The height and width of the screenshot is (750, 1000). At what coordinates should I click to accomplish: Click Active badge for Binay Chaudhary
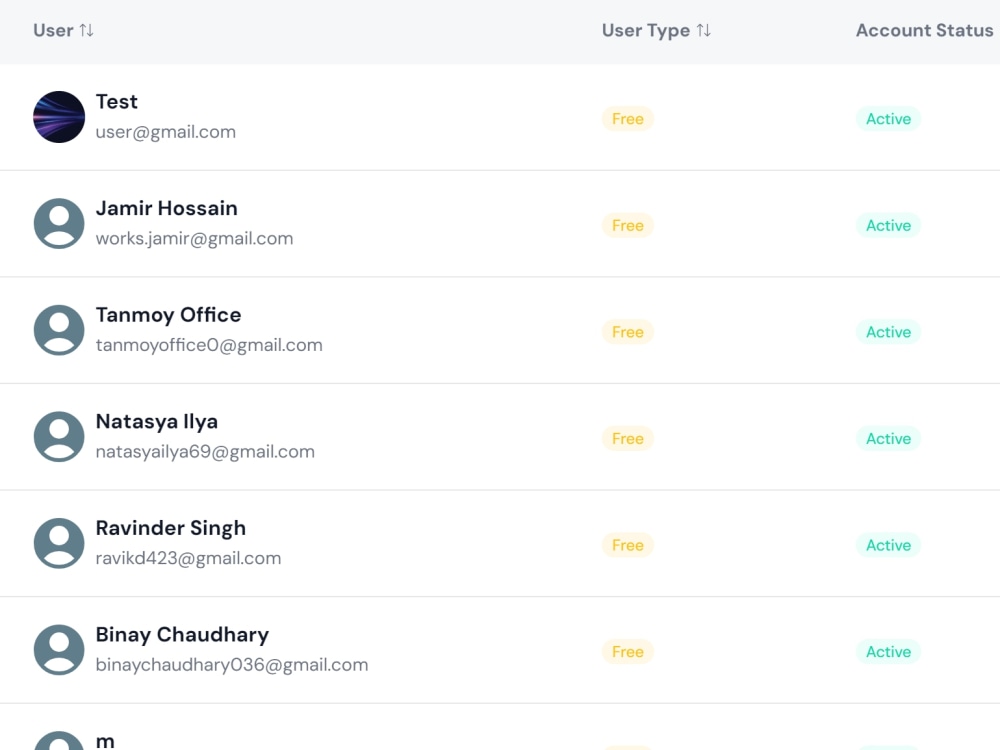pos(888,651)
